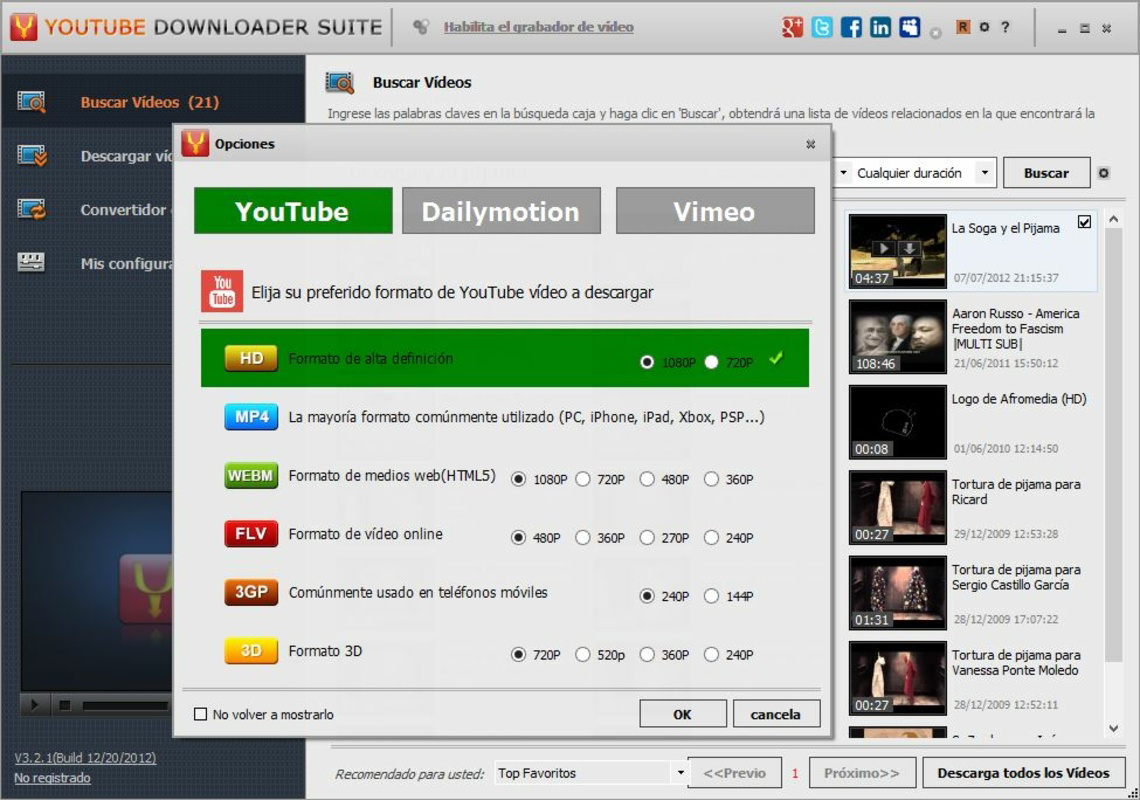The width and height of the screenshot is (1140, 800).
Task: Click download overlay on La Soga thumbnail
Action: point(909,249)
